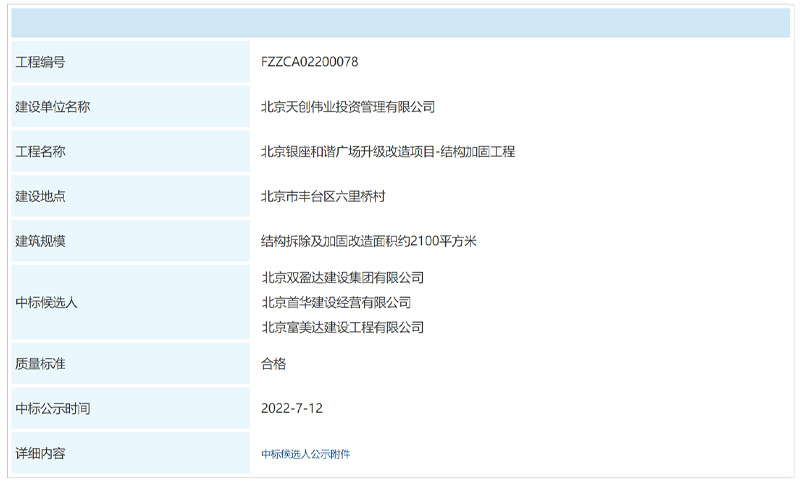Image resolution: width=800 pixels, height=483 pixels.
Task: Click the 中标候选人 label
Action: 46,302
